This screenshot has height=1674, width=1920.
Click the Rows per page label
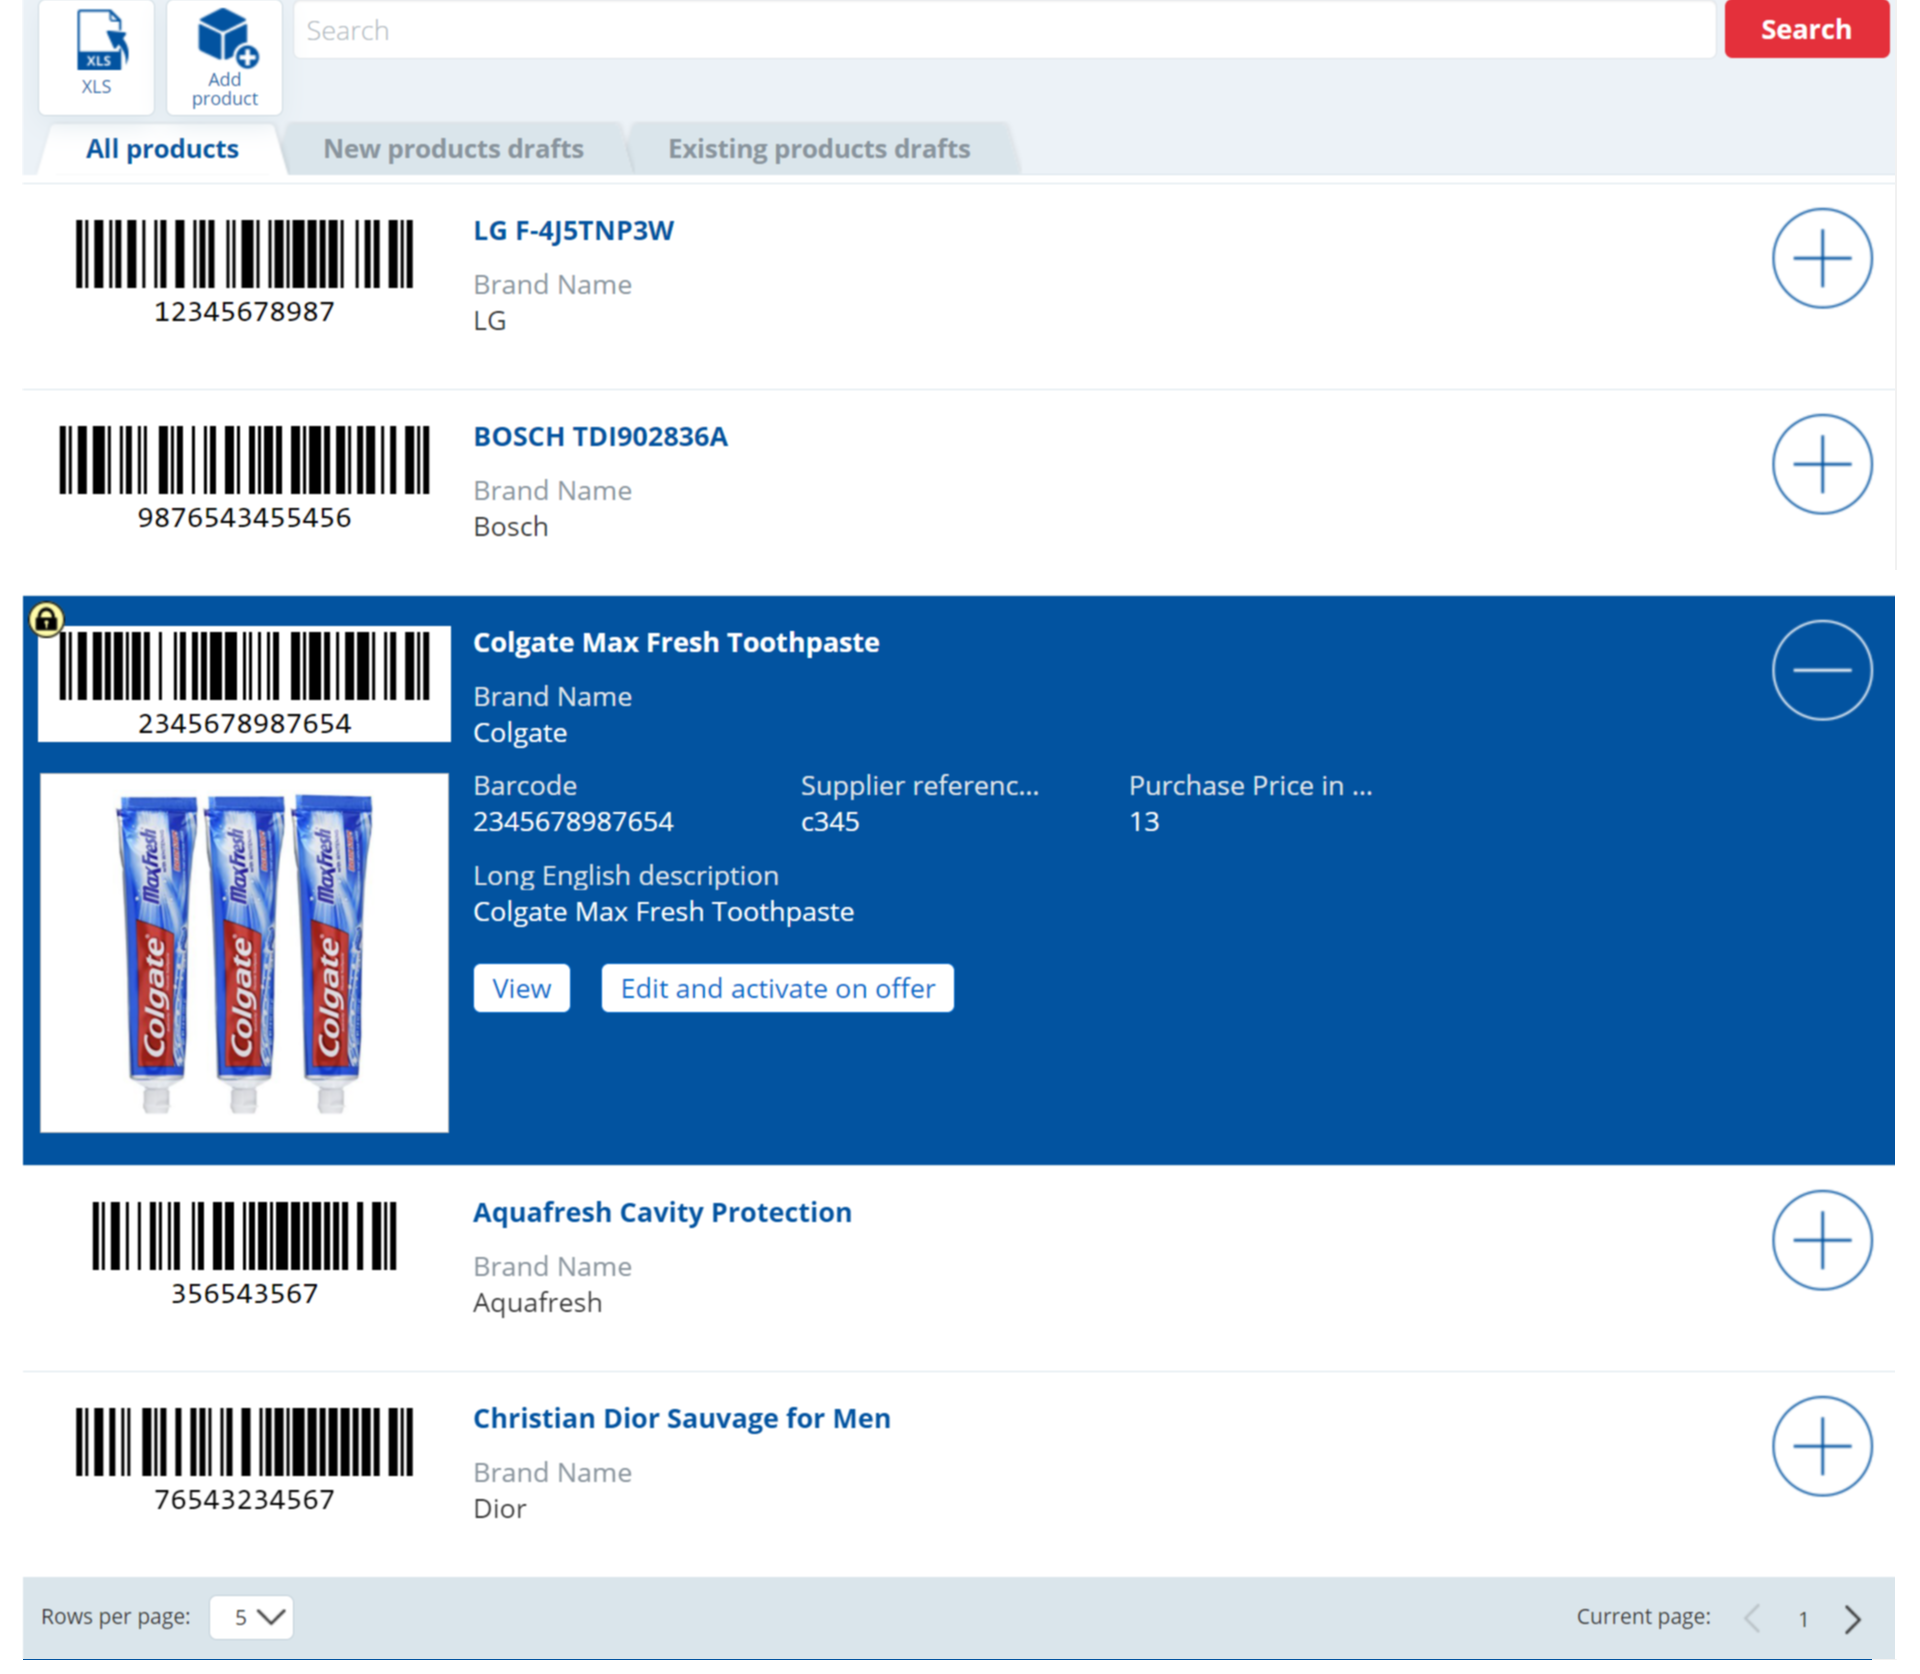tap(115, 1617)
